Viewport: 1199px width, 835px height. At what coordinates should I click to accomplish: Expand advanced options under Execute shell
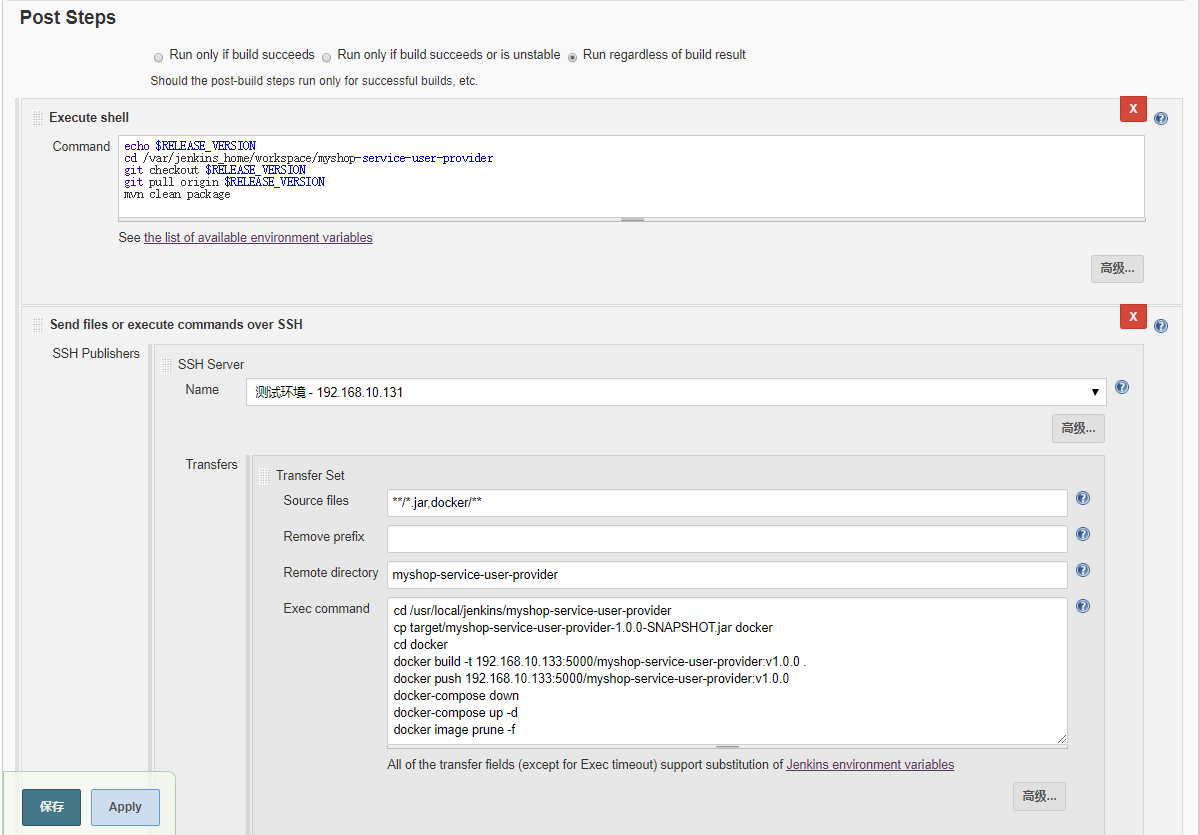tap(1117, 268)
